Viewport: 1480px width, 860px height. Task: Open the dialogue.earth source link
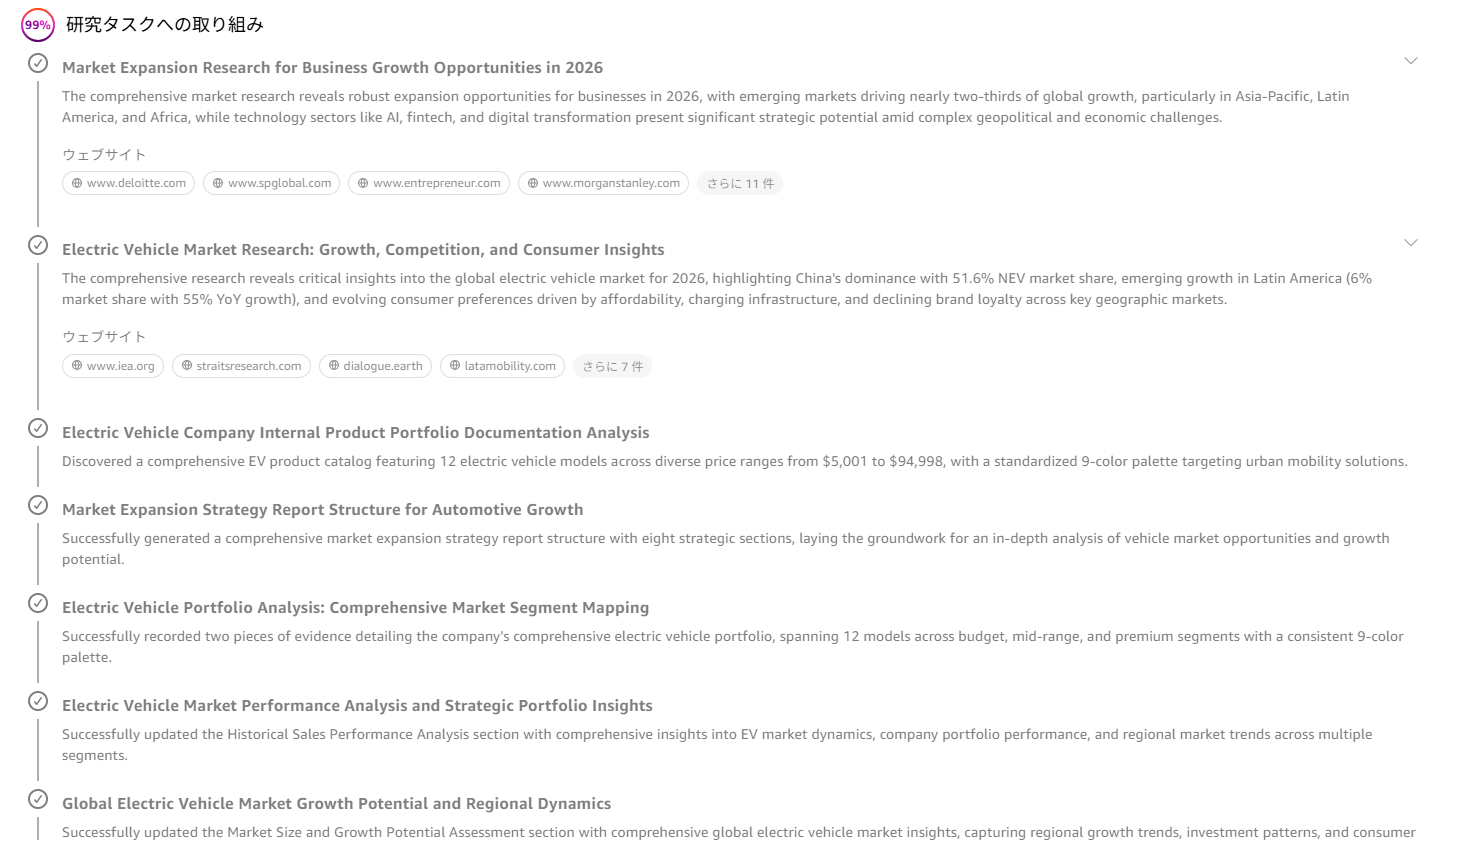(x=375, y=367)
